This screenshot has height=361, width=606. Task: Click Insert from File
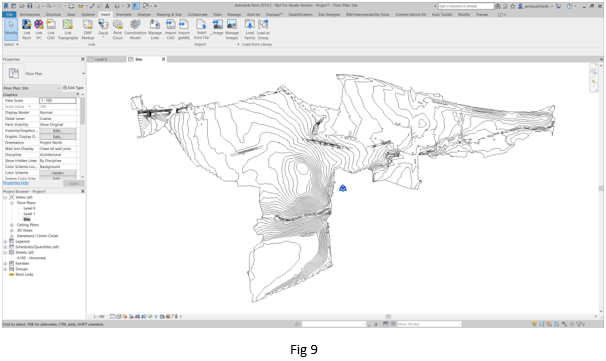click(x=201, y=29)
